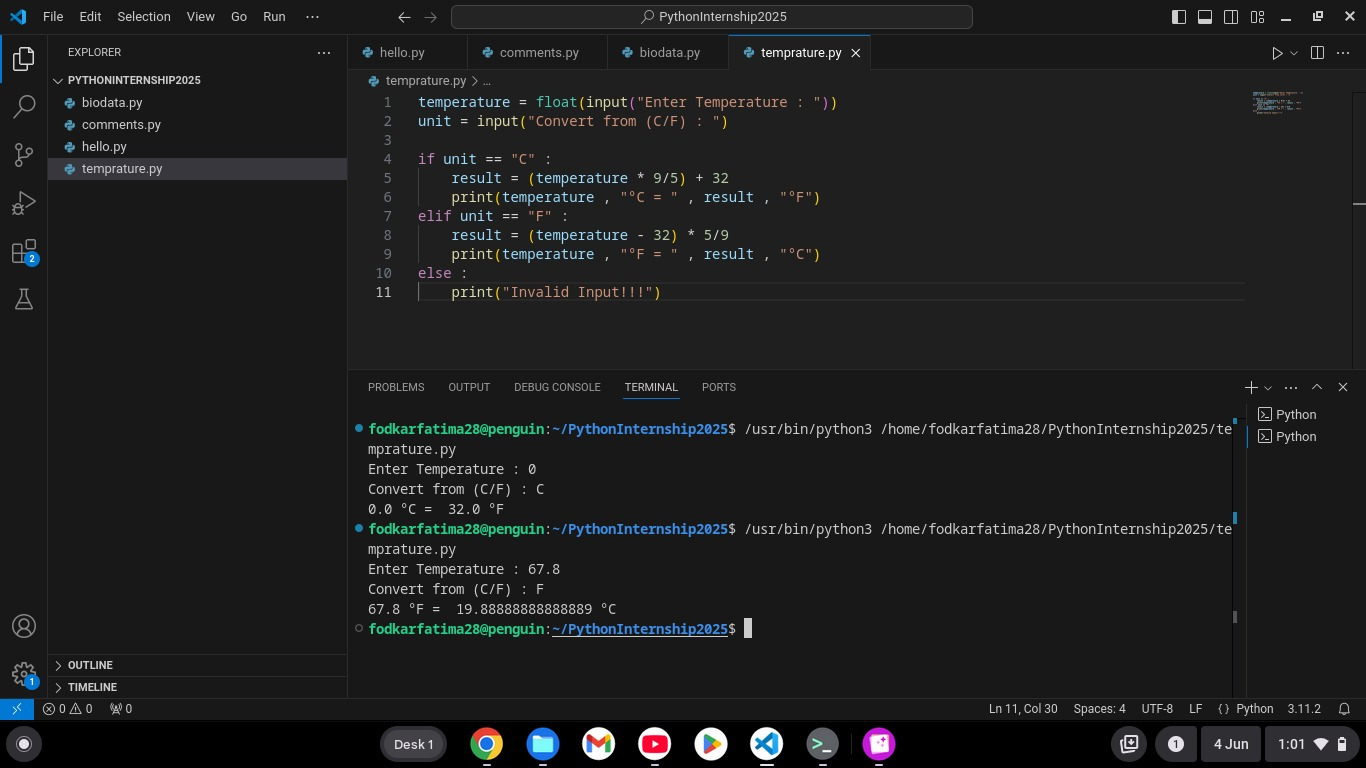
Task: Expand the TIMELINE section
Action: point(92,687)
